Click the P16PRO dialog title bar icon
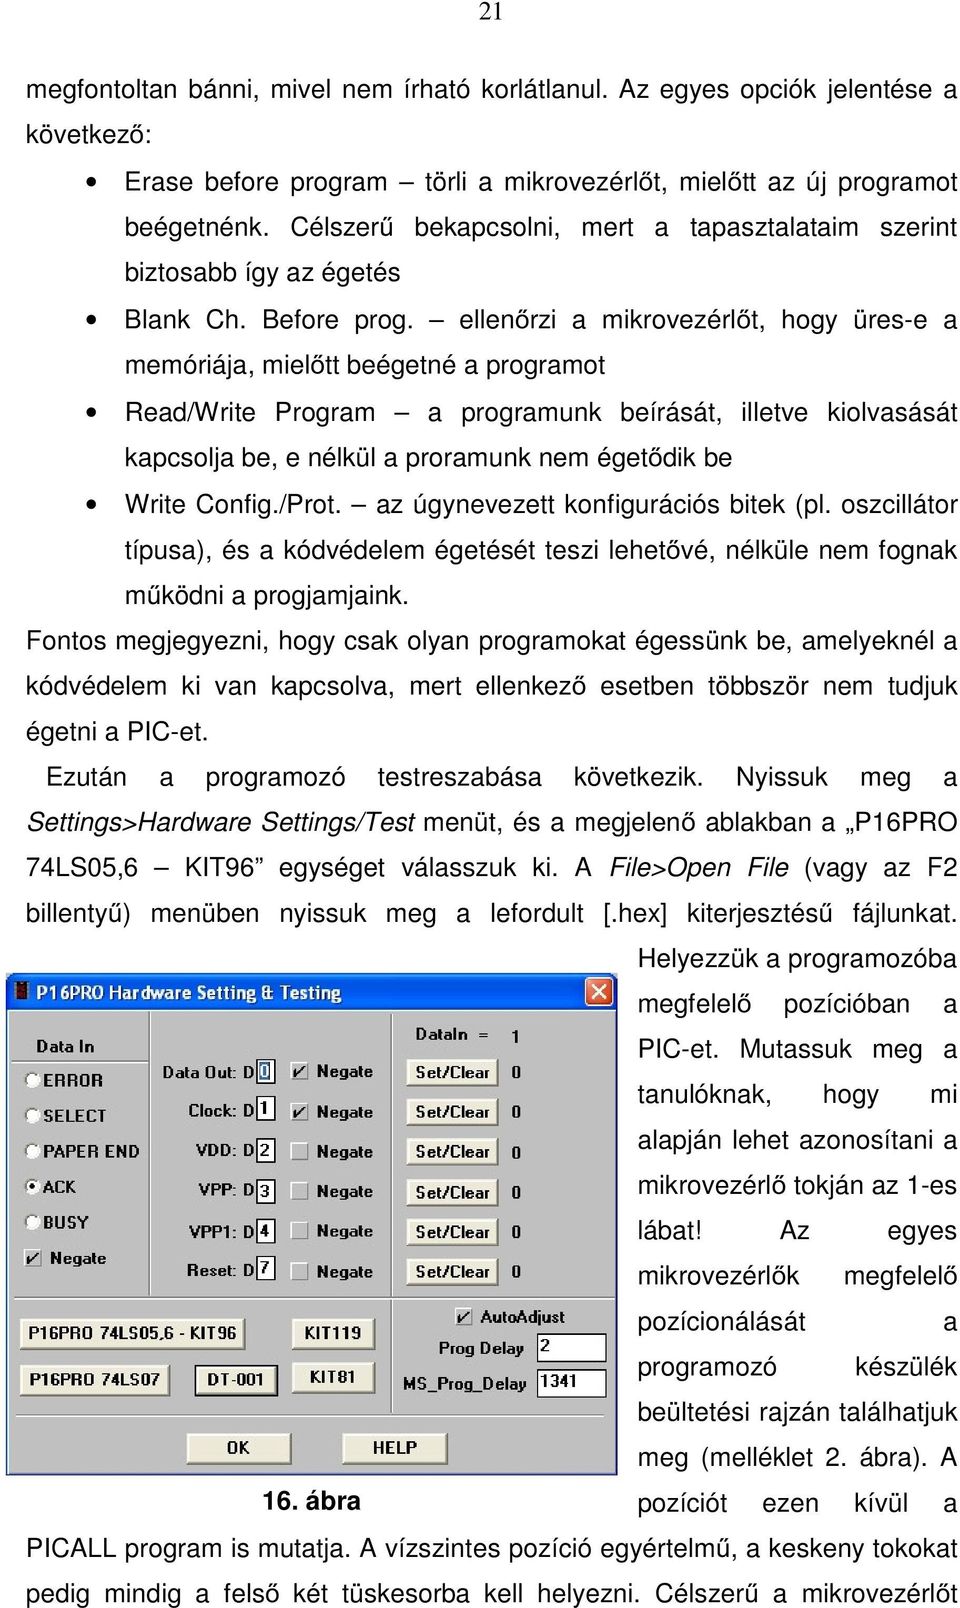This screenshot has width=960, height=1608. tap(21, 992)
